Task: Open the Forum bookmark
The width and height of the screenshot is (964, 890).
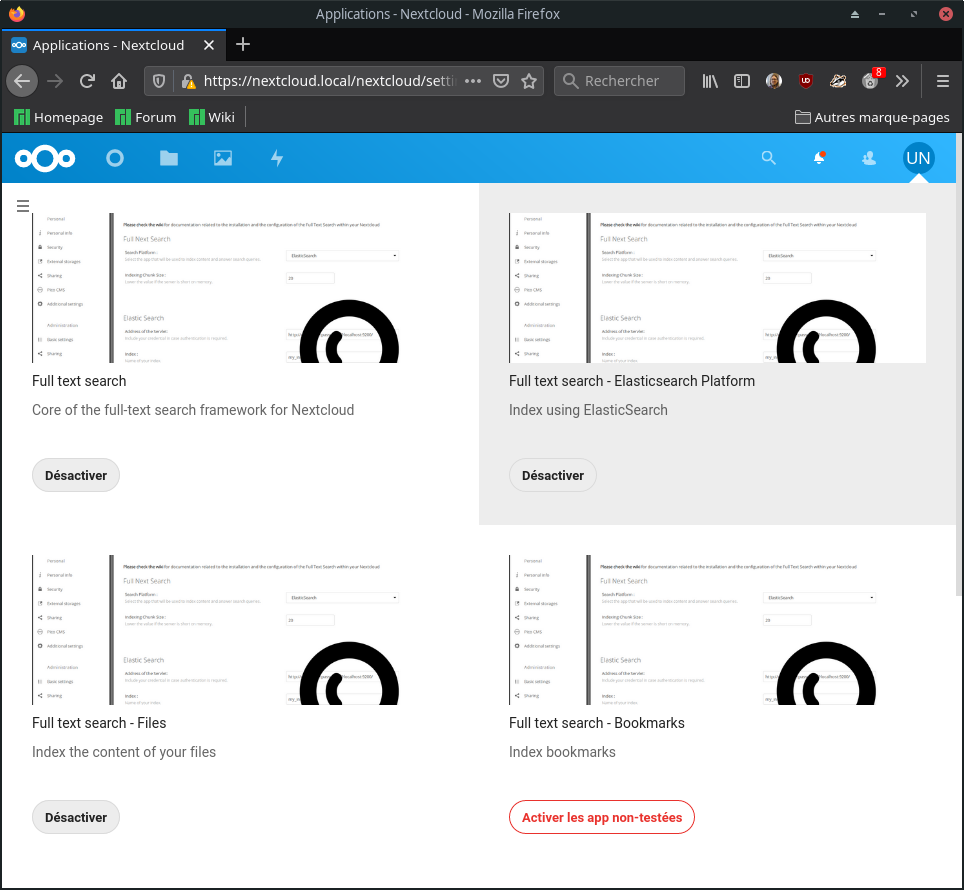Action: [146, 117]
